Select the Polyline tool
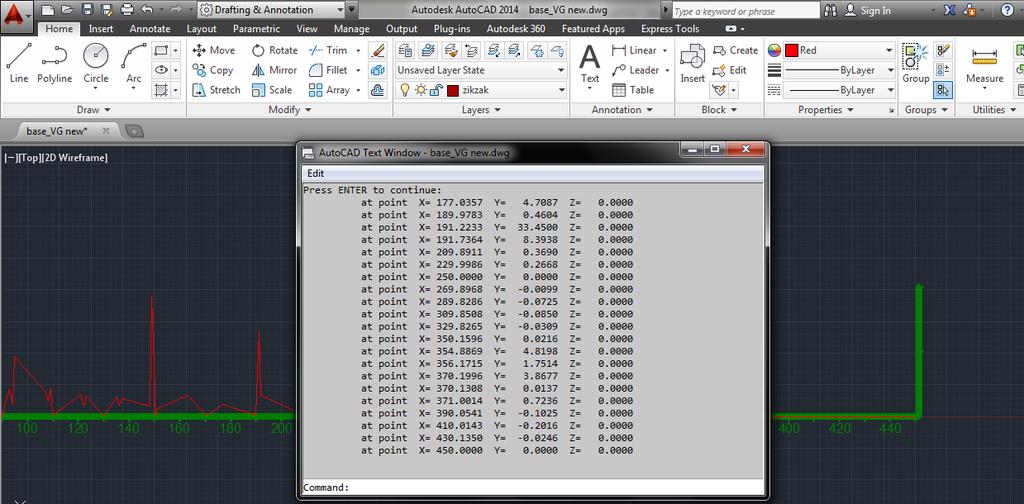This screenshot has width=1024, height=504. (x=54, y=64)
